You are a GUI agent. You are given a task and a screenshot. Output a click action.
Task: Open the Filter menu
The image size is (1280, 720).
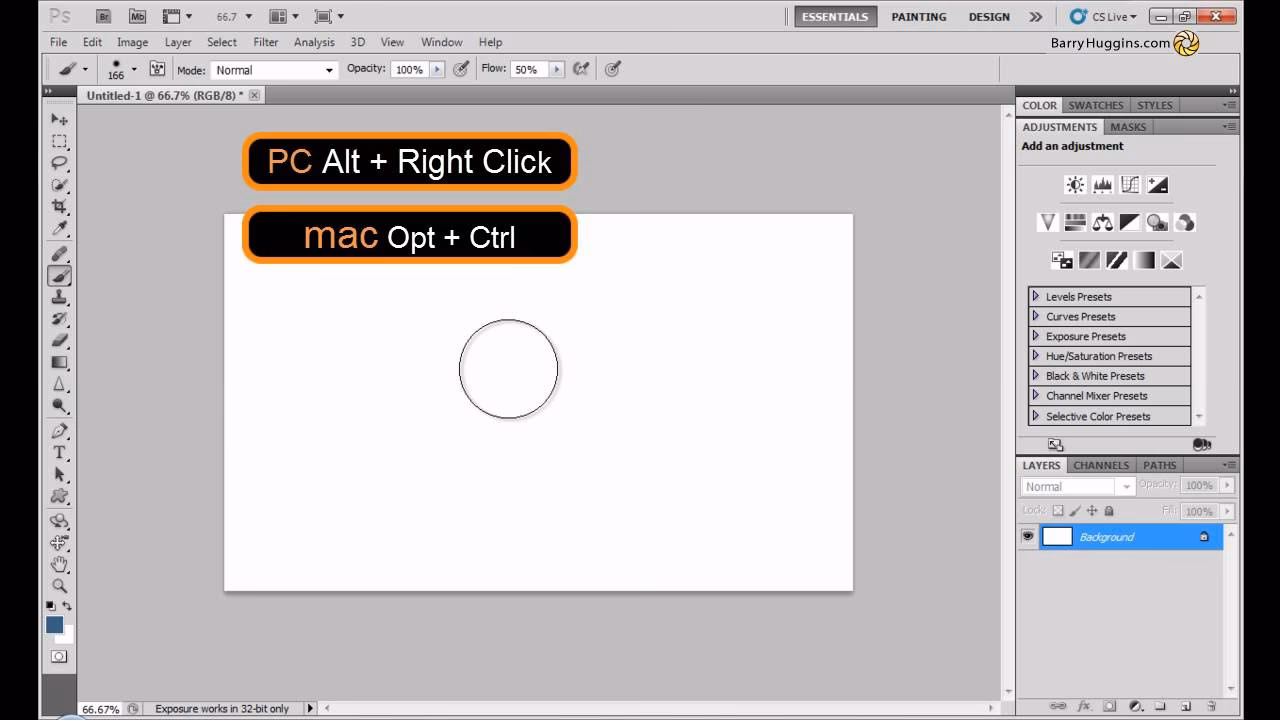coord(265,42)
